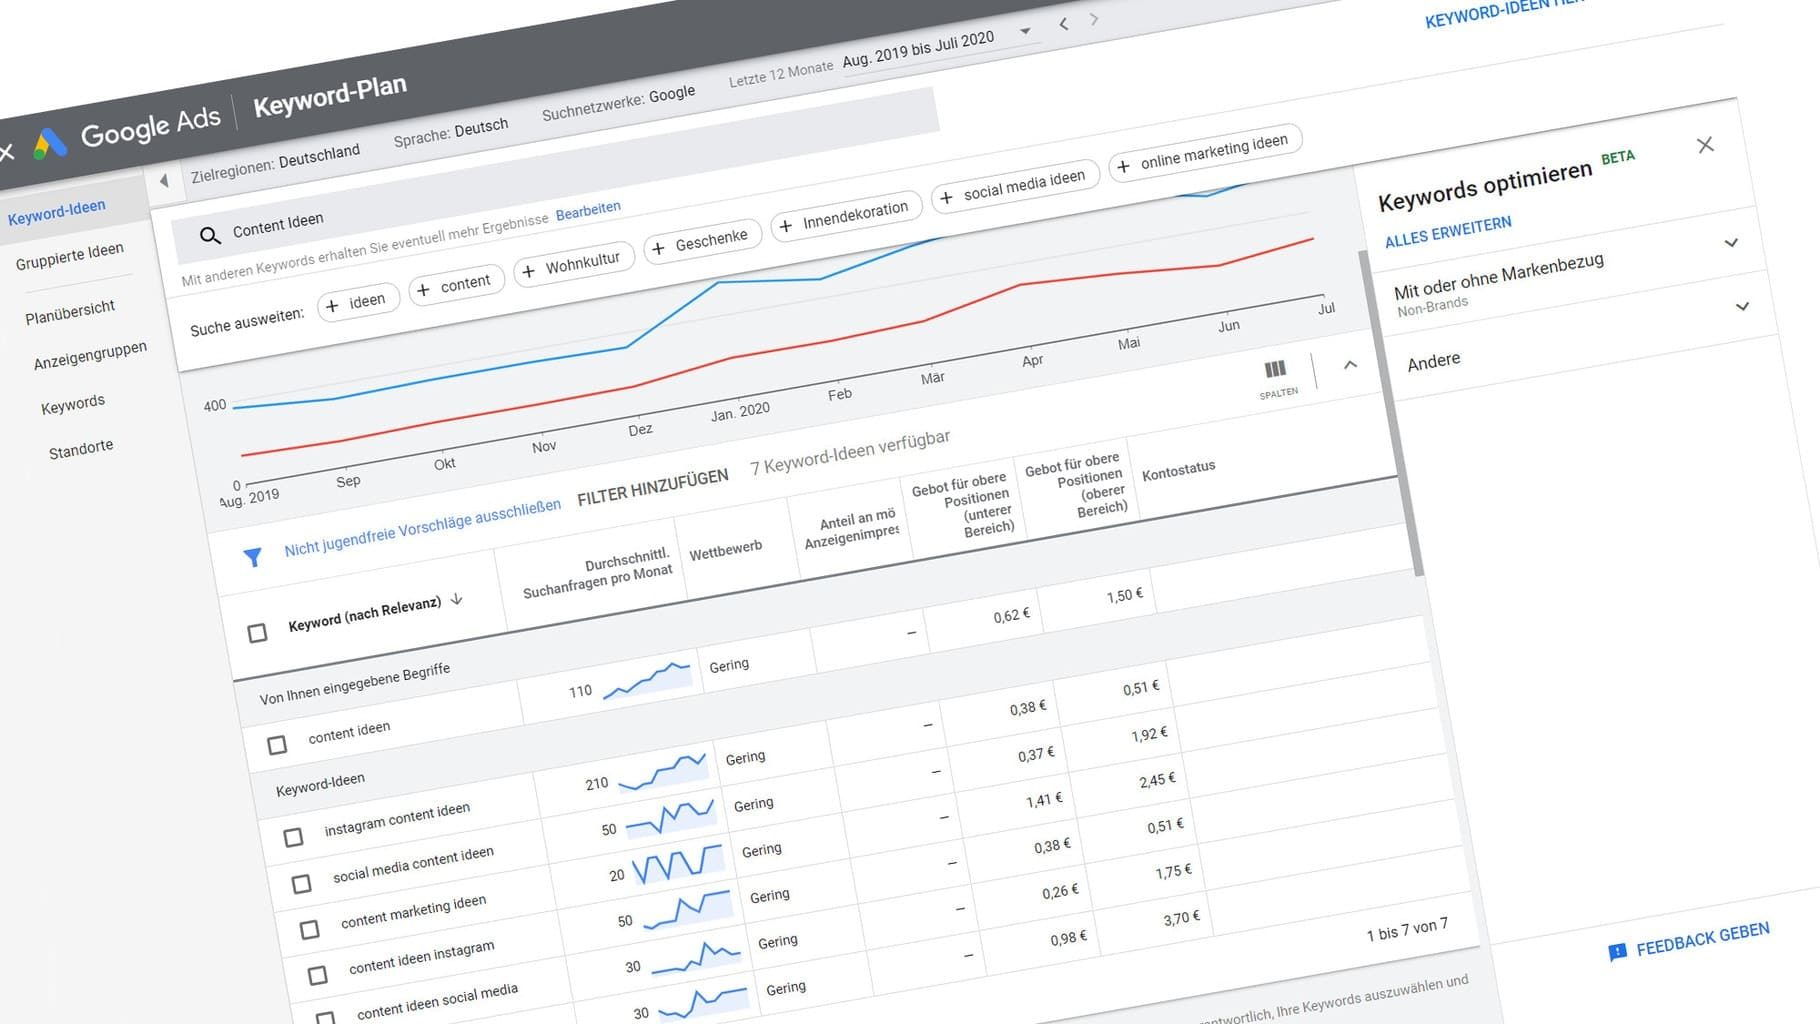Go to the previous date range
The height and width of the screenshot is (1024, 1820).
1063,24
